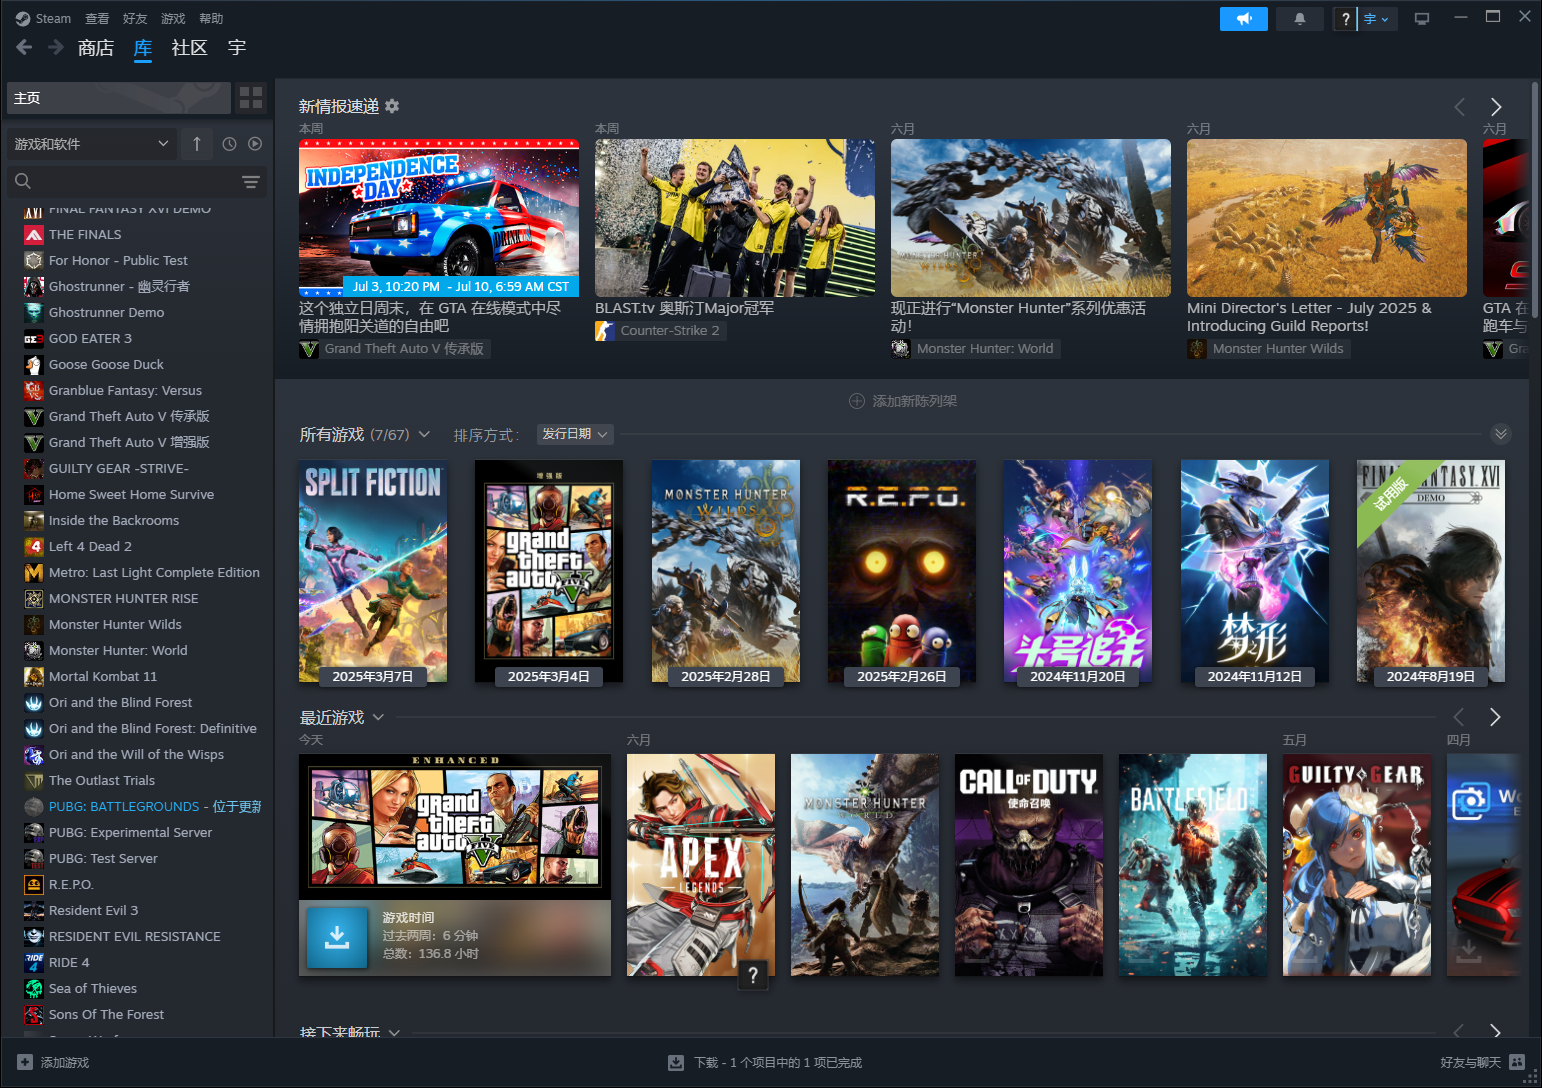Click the 主页 home button
Viewport: 1542px width, 1088px height.
coord(119,98)
